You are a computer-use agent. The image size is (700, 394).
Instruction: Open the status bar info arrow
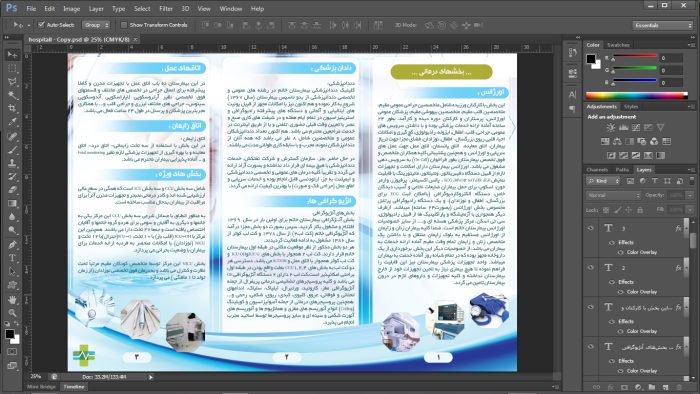(x=151, y=377)
